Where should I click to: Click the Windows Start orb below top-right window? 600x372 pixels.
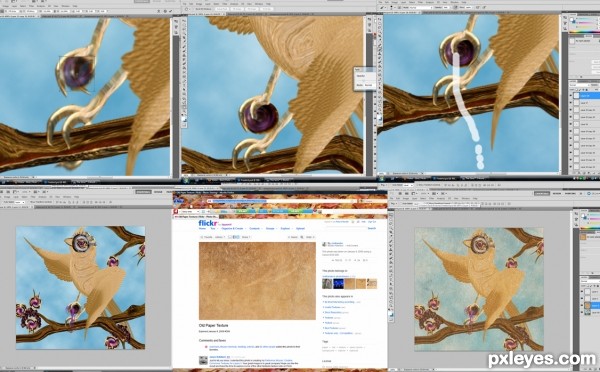click(x=382, y=178)
